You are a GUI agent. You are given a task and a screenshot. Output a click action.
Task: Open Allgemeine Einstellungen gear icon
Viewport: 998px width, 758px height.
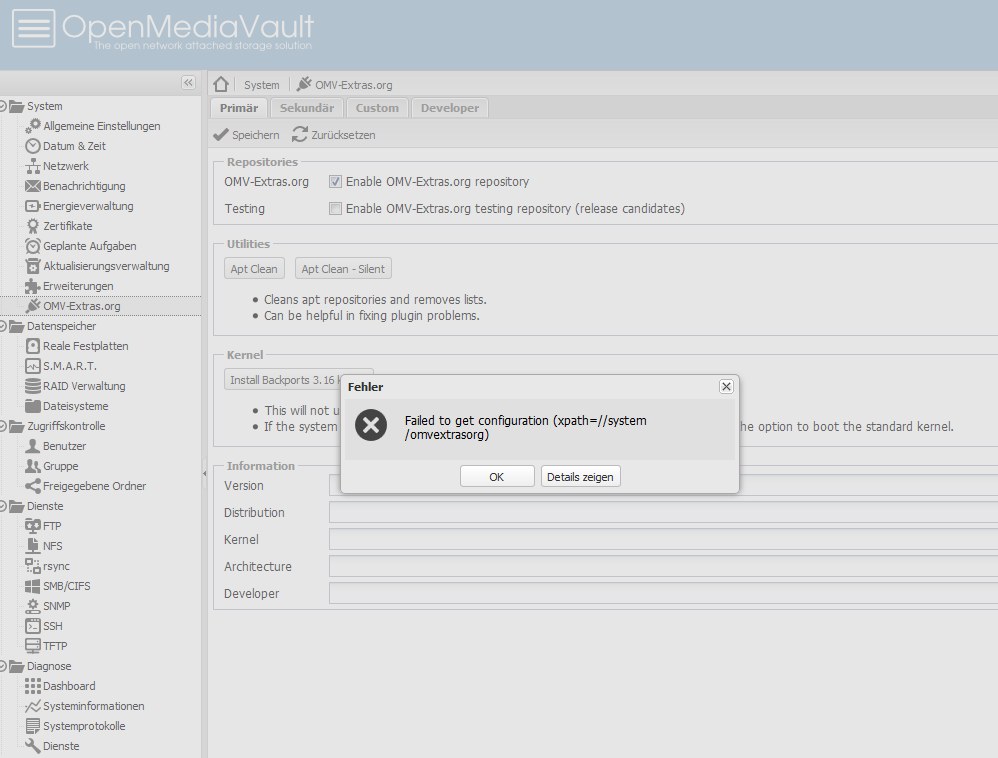coord(32,126)
